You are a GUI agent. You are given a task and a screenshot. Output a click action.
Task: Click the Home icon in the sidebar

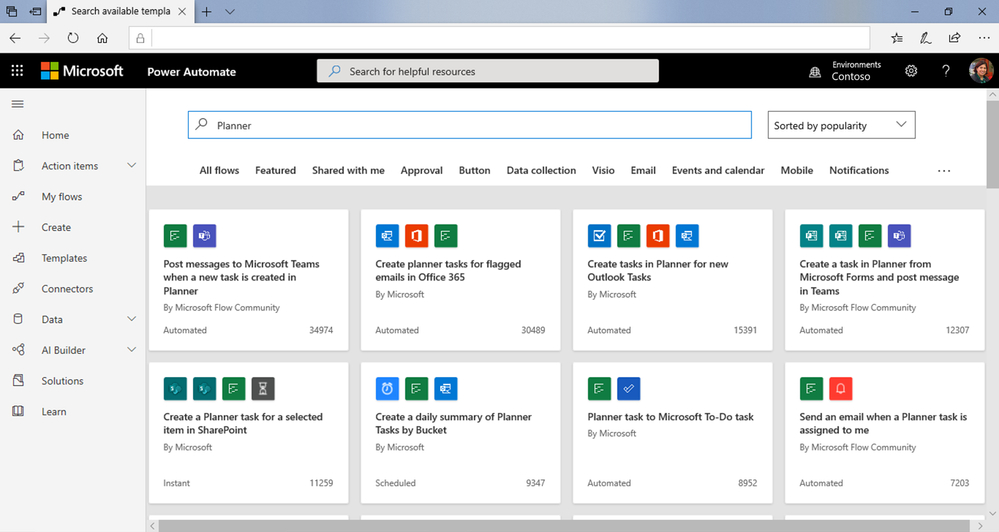(18, 135)
